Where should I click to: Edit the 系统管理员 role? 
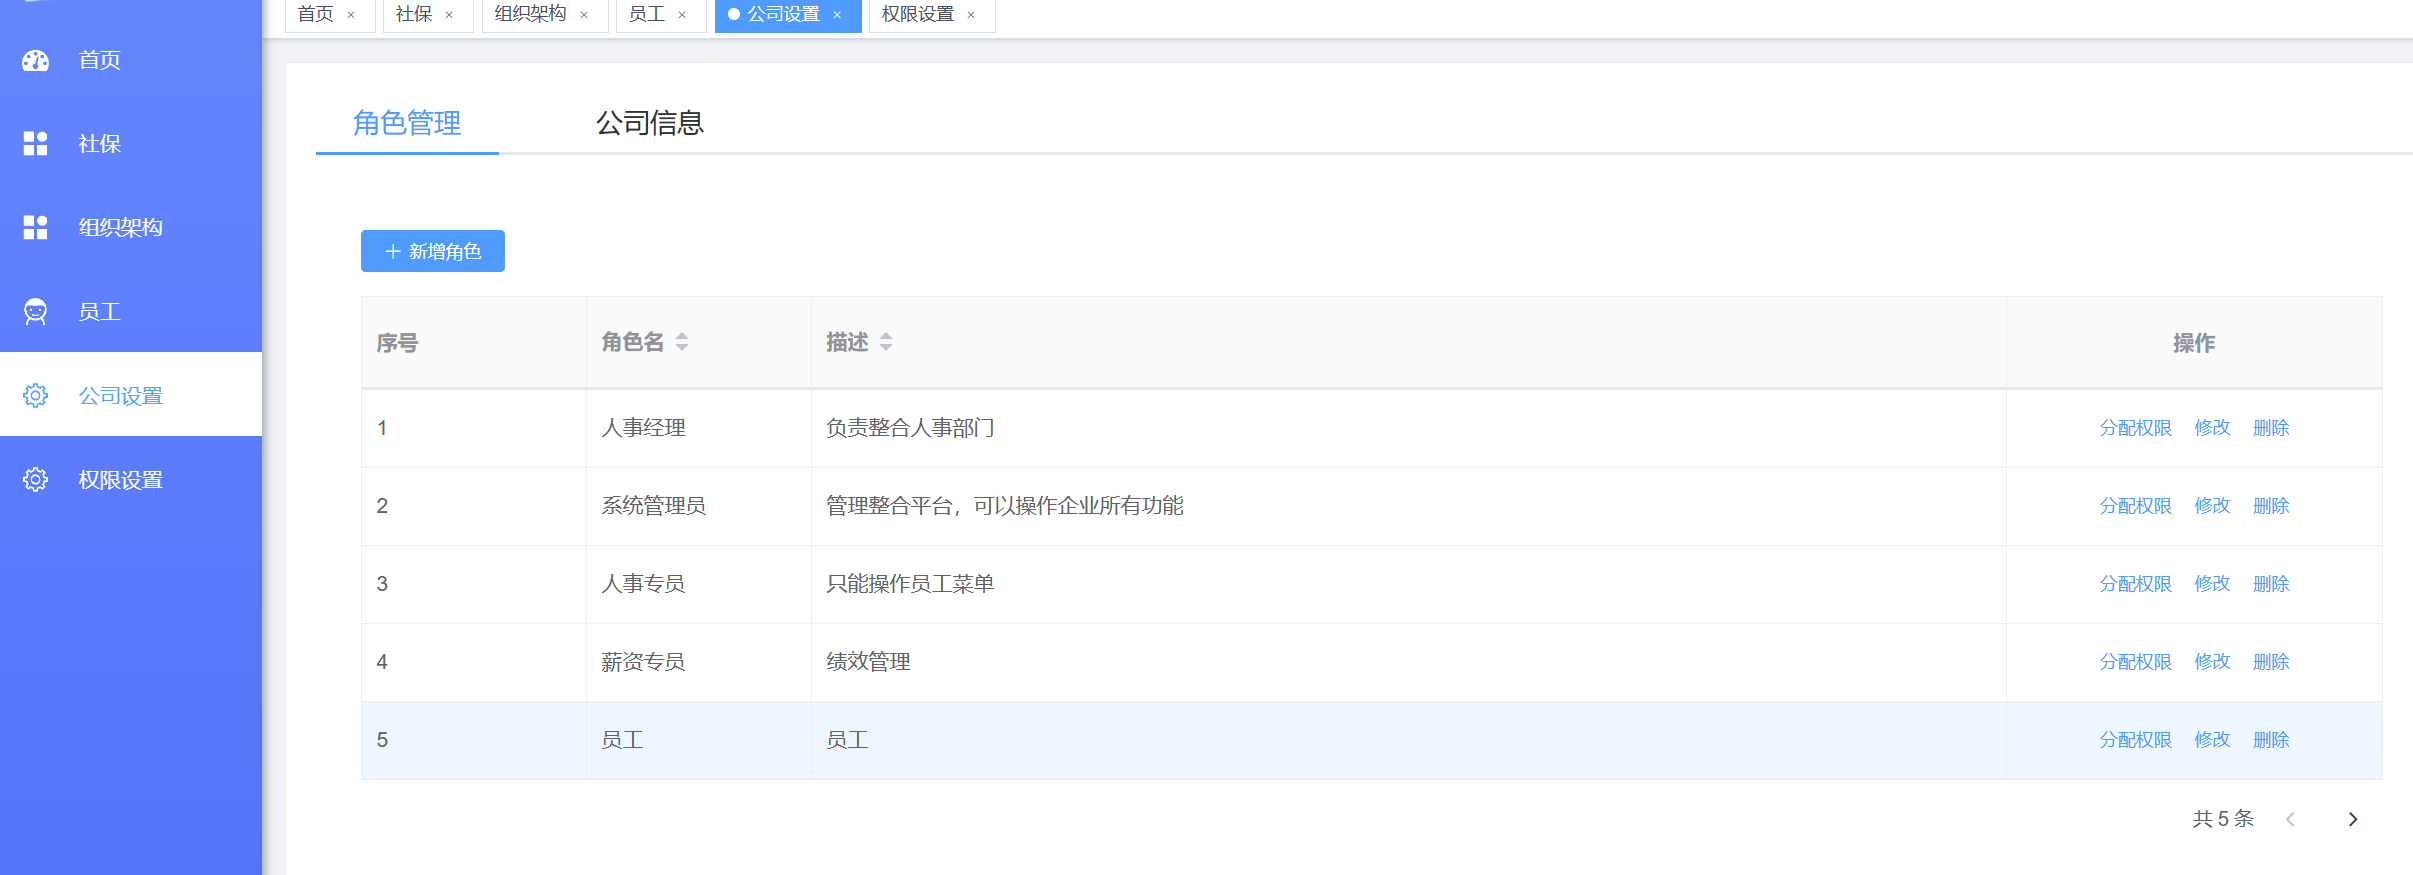pyautogui.click(x=2212, y=506)
